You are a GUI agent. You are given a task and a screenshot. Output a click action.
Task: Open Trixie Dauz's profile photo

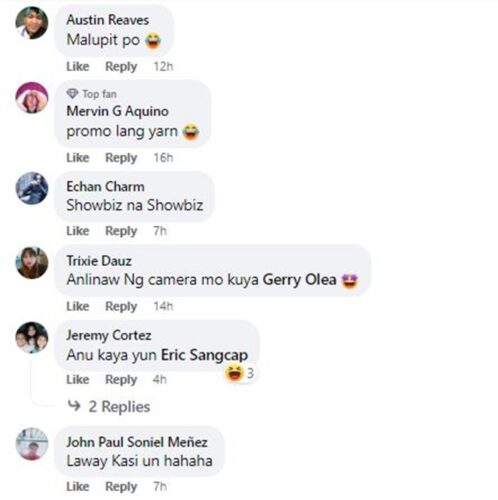coord(32,263)
